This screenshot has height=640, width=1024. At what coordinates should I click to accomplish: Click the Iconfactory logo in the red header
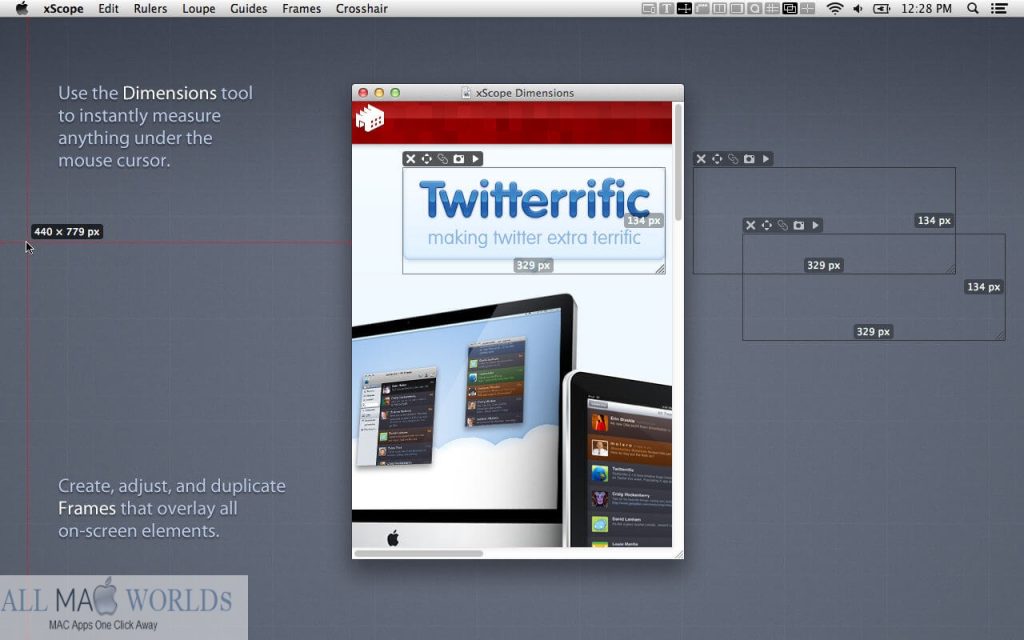click(x=370, y=118)
